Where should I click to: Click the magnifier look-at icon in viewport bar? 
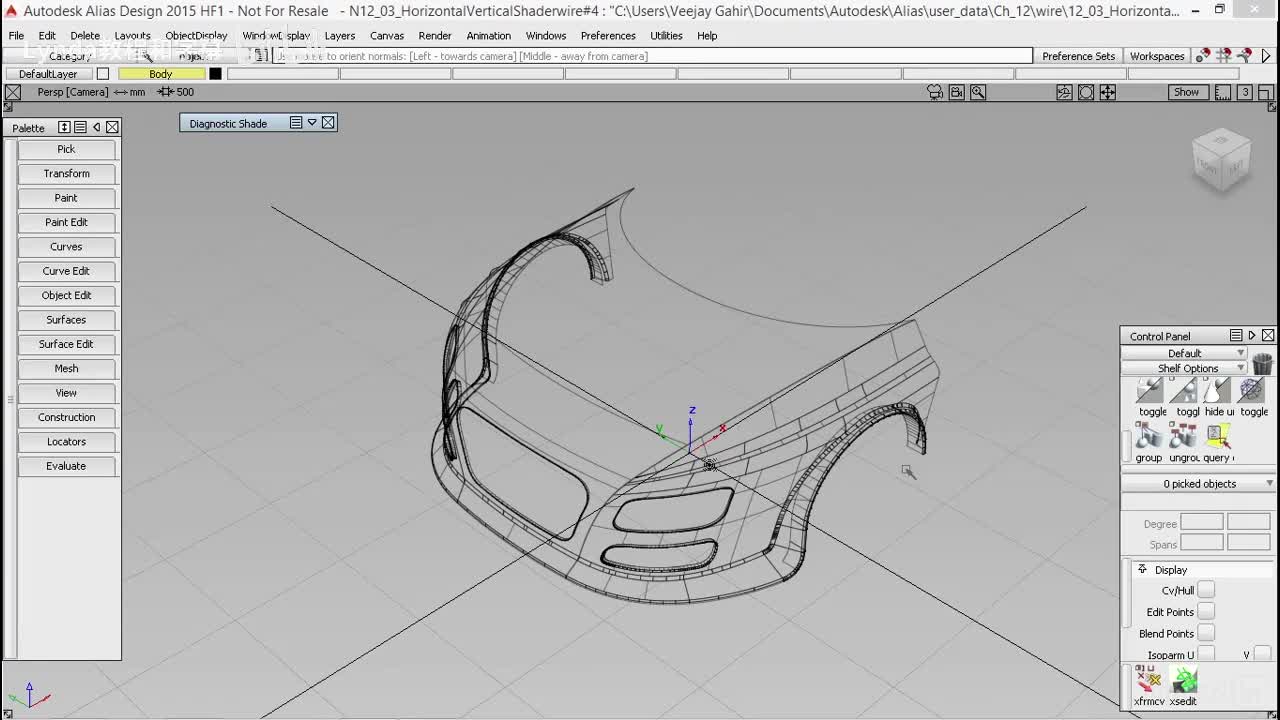coord(978,92)
